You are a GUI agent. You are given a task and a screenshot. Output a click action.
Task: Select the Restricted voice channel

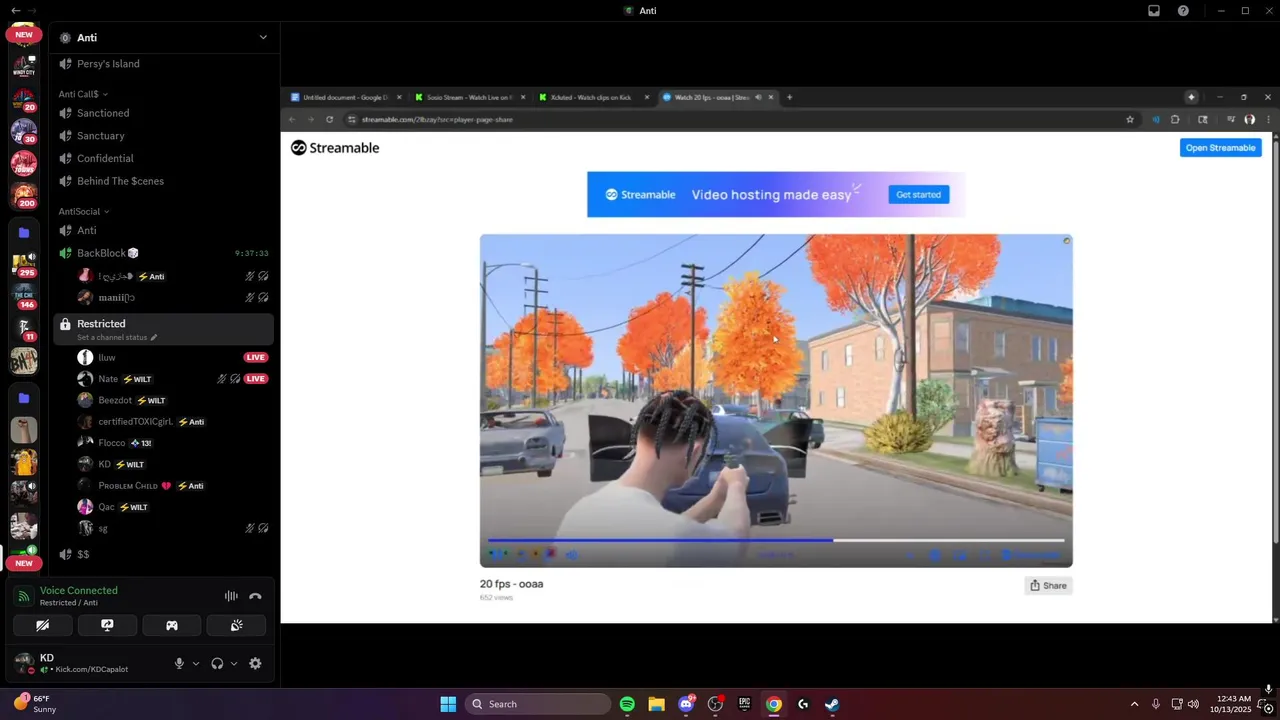coord(164,329)
